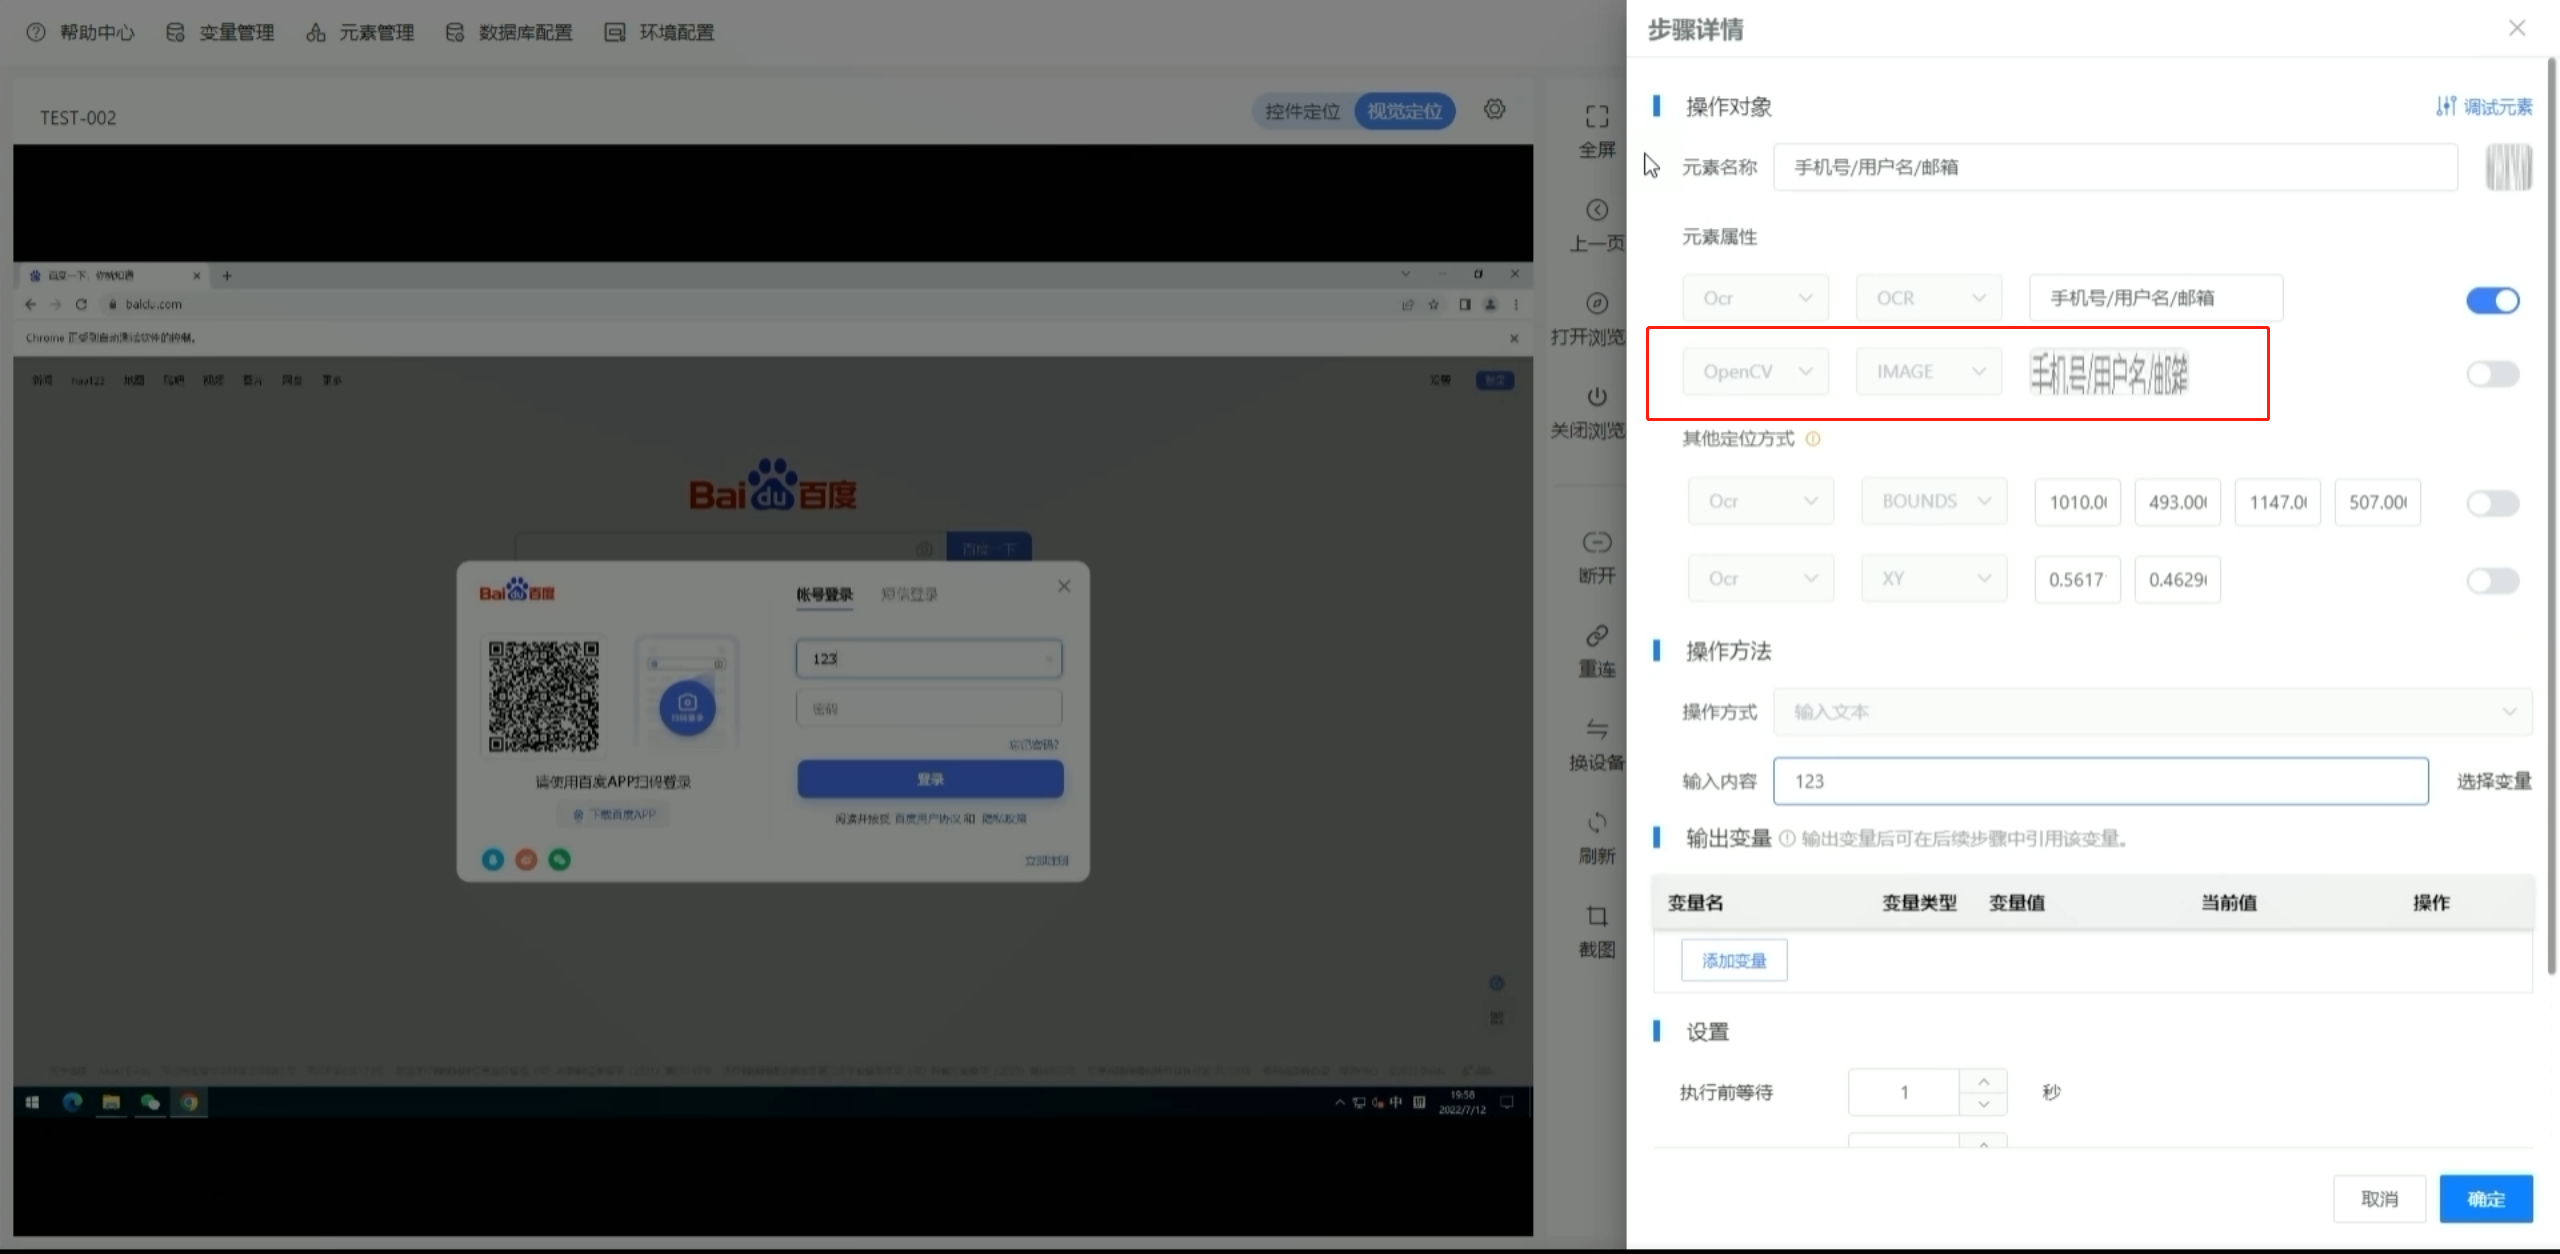Open the BOUNDS locator type dropdown
The width and height of the screenshot is (2560, 1254).
(1933, 502)
